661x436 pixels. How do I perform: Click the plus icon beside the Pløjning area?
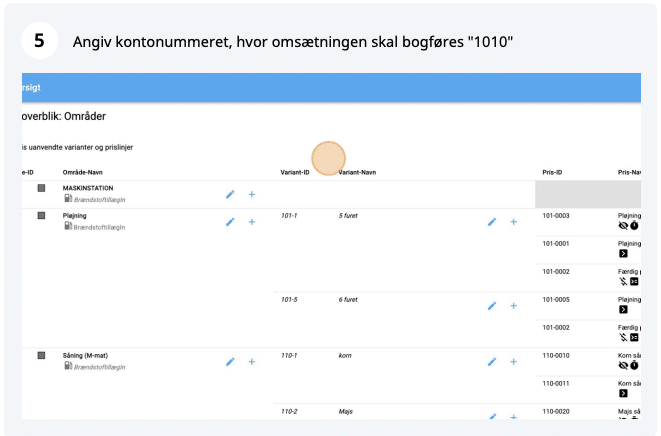(252, 222)
